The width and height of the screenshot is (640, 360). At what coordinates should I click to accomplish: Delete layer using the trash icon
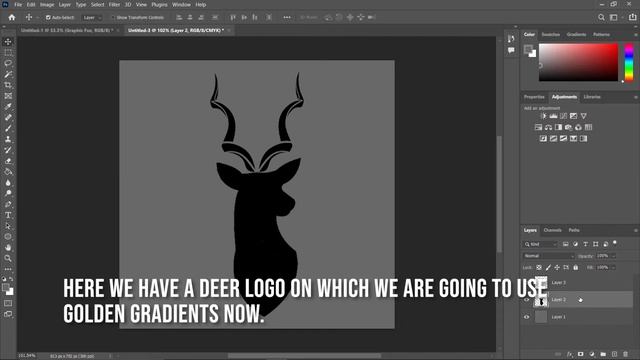pos(625,354)
